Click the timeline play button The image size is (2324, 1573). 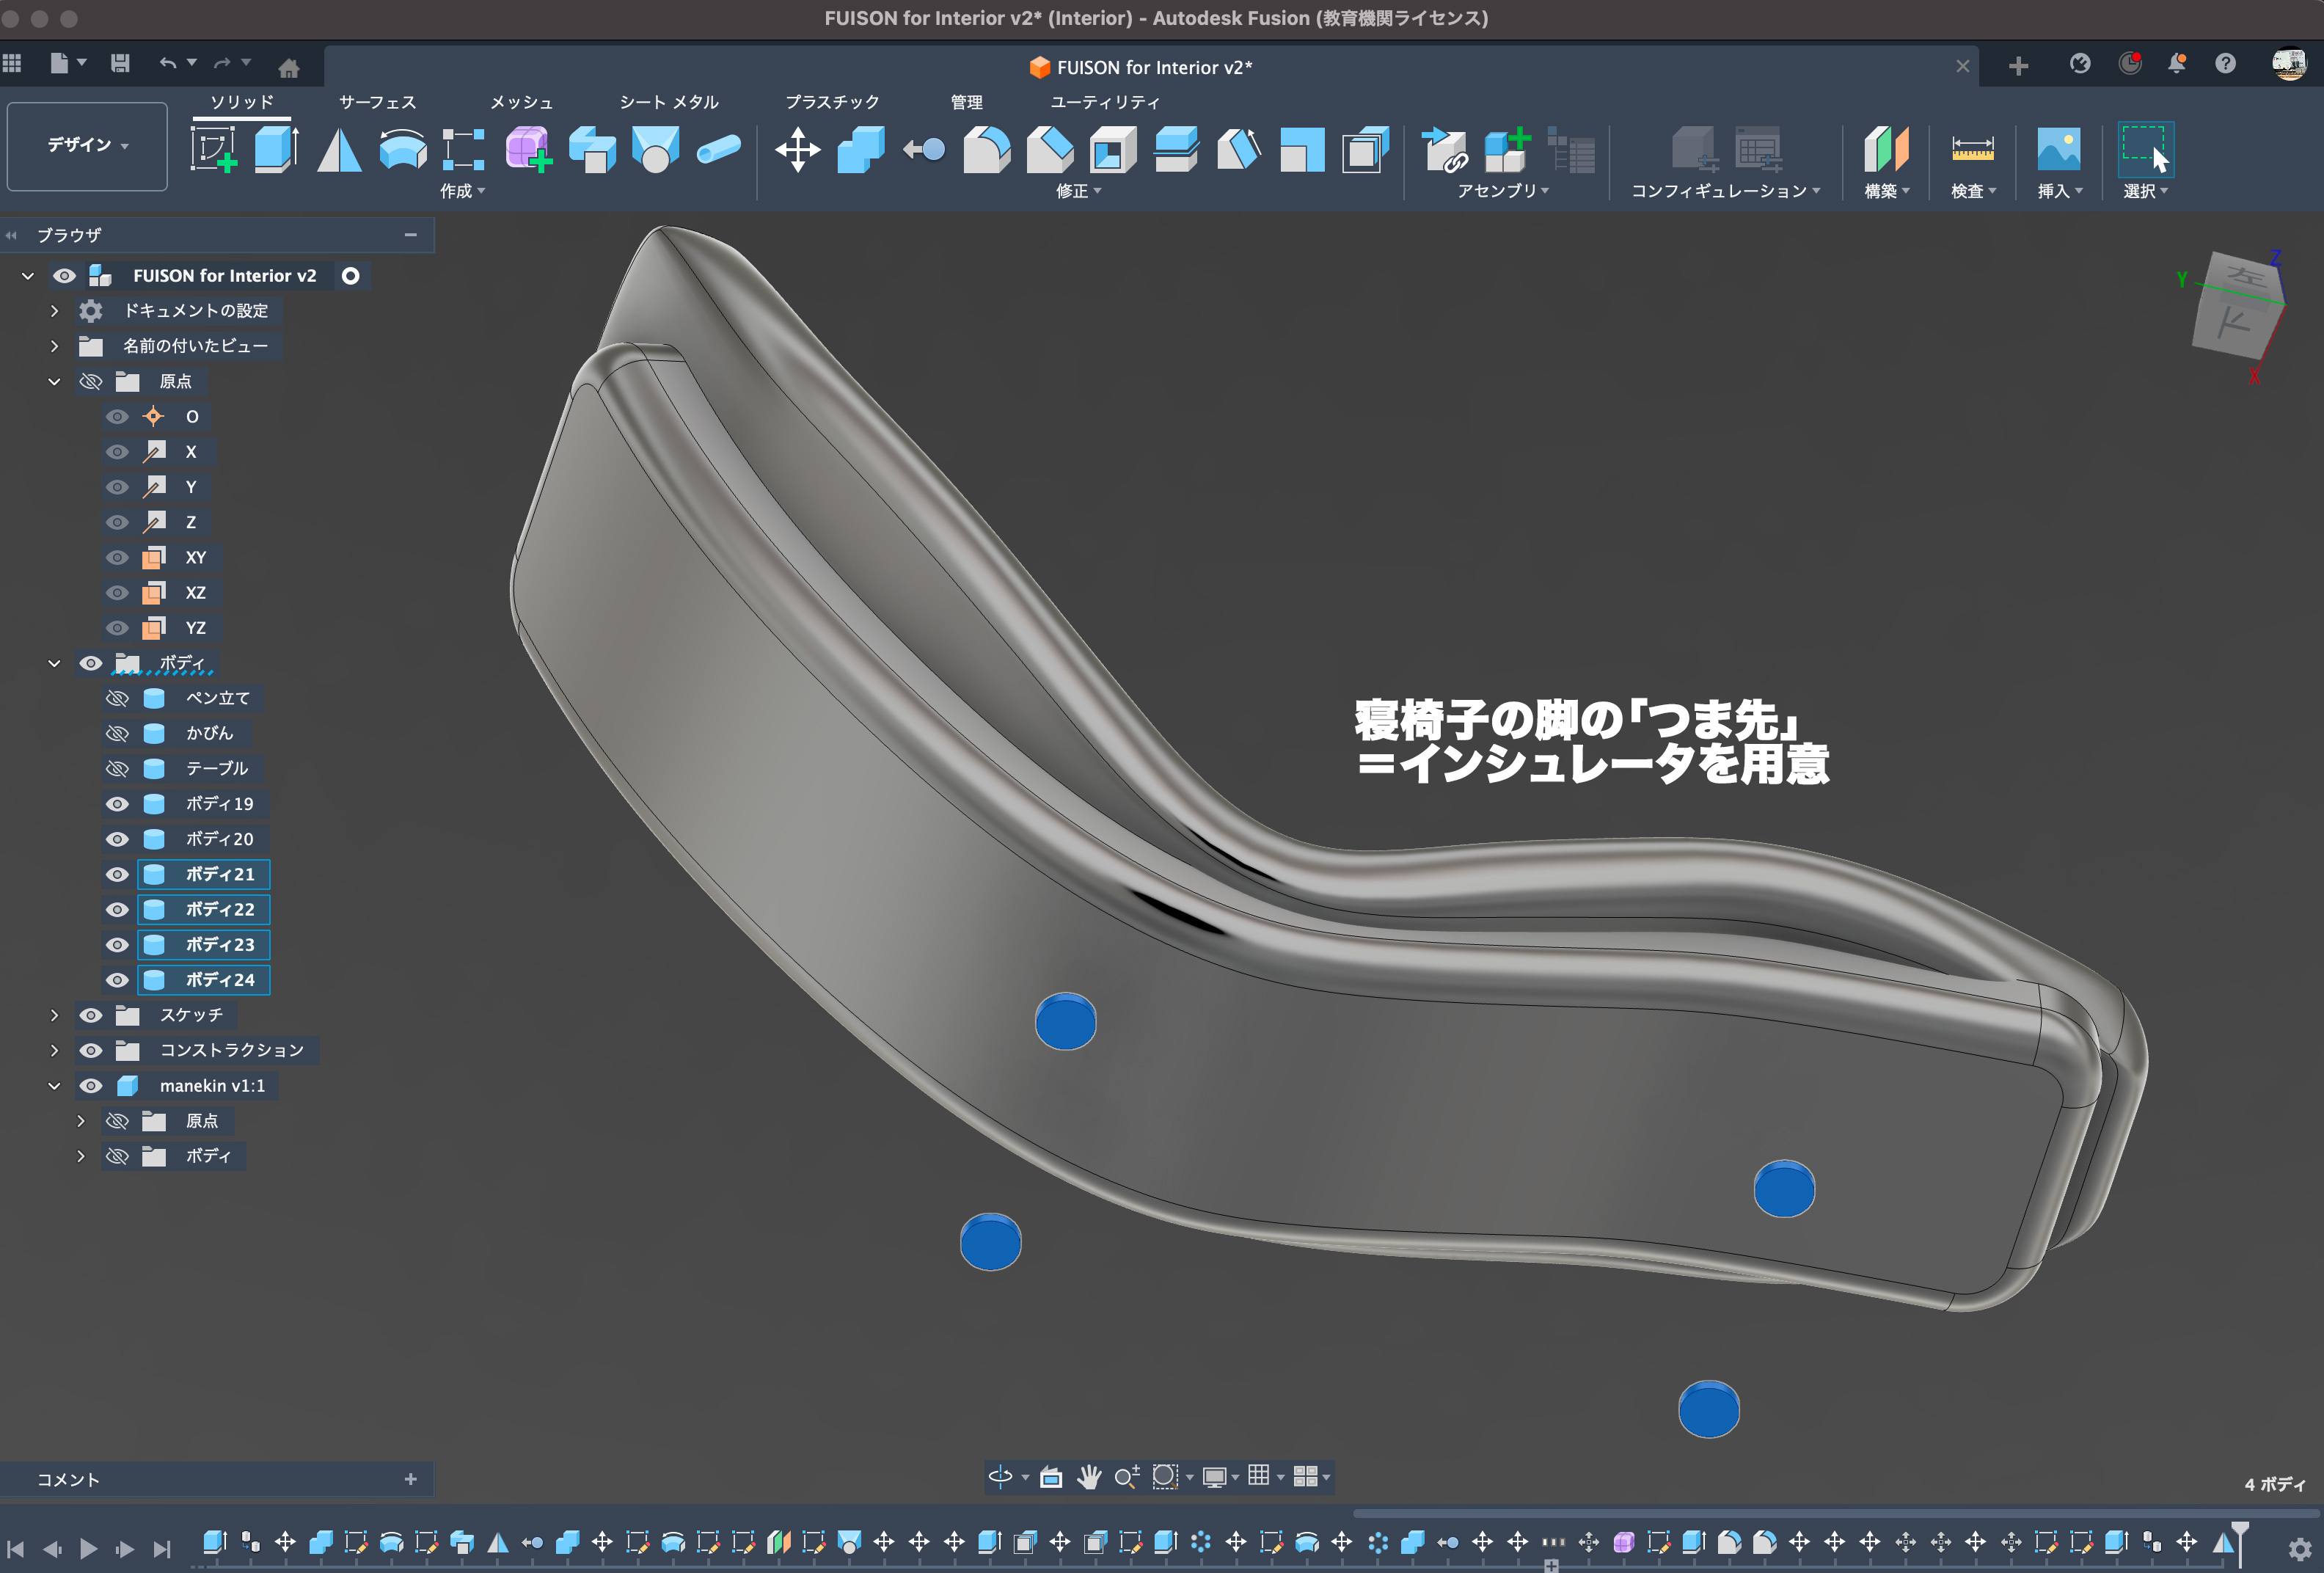(x=88, y=1549)
